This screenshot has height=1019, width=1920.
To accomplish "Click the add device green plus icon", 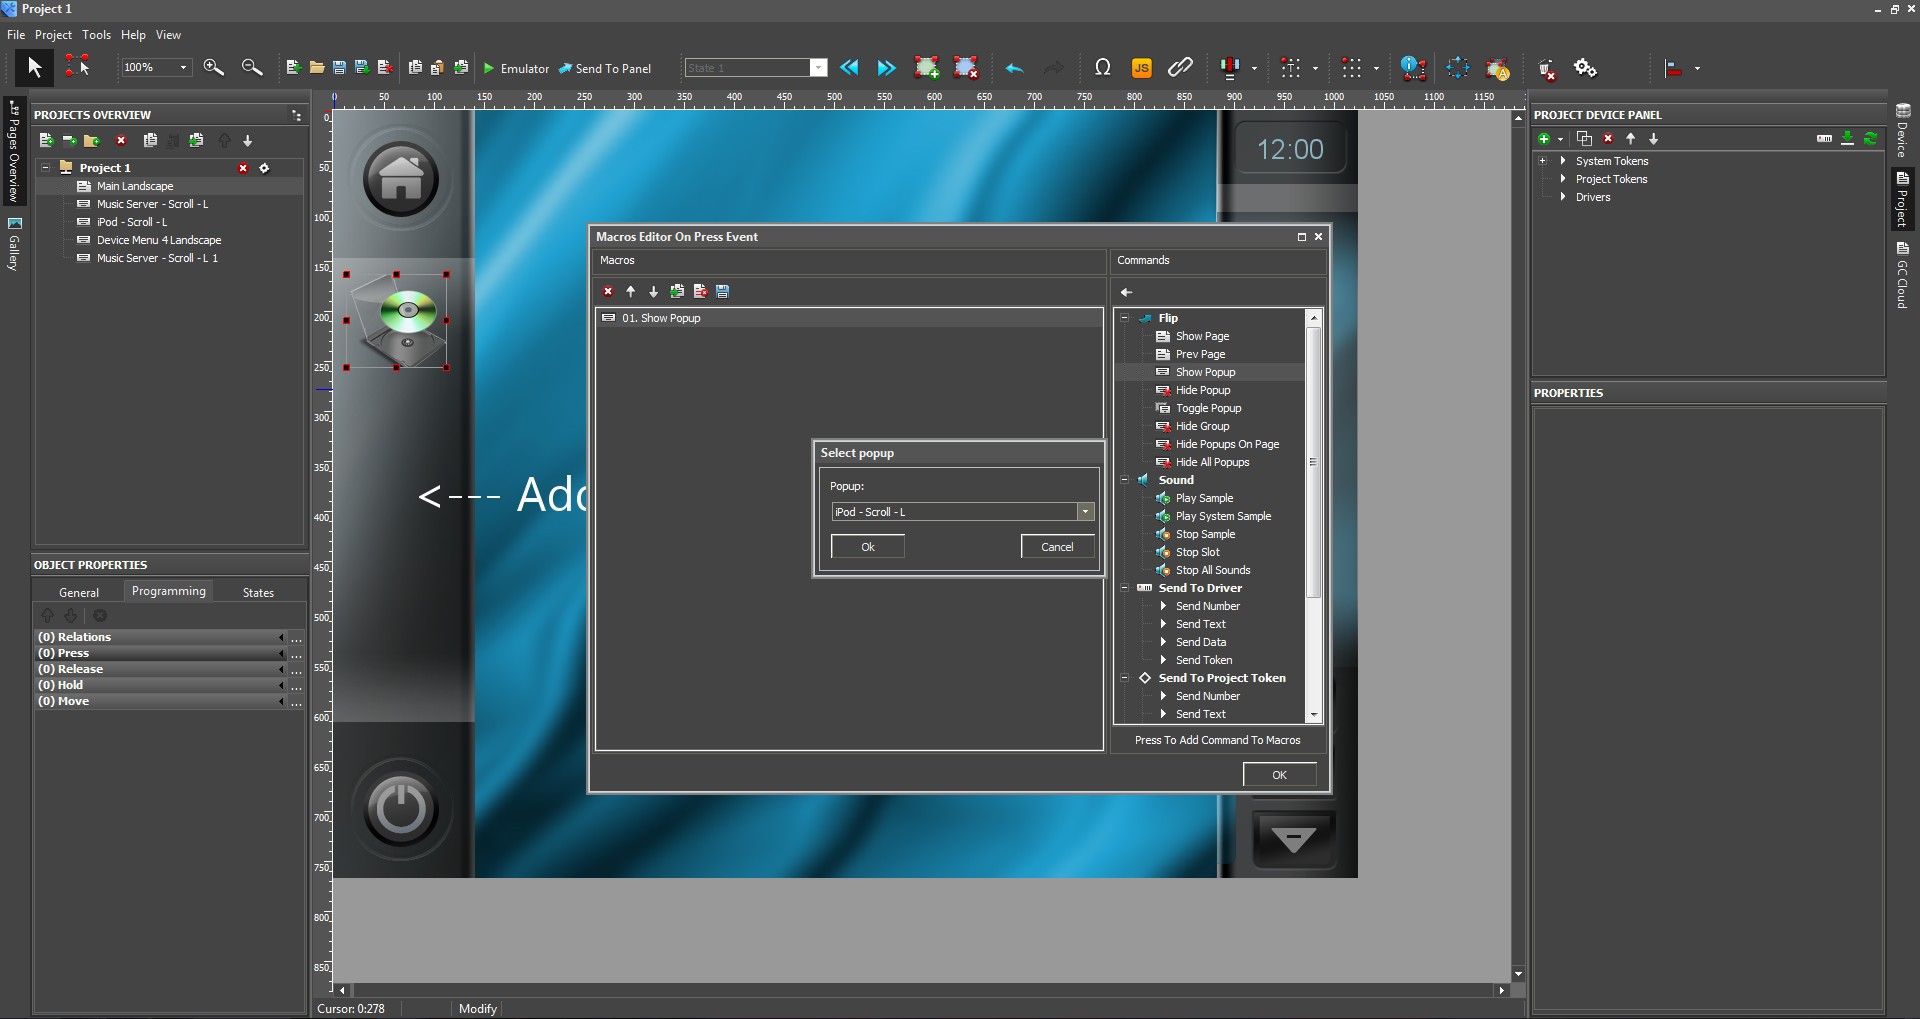I will tap(1546, 138).
